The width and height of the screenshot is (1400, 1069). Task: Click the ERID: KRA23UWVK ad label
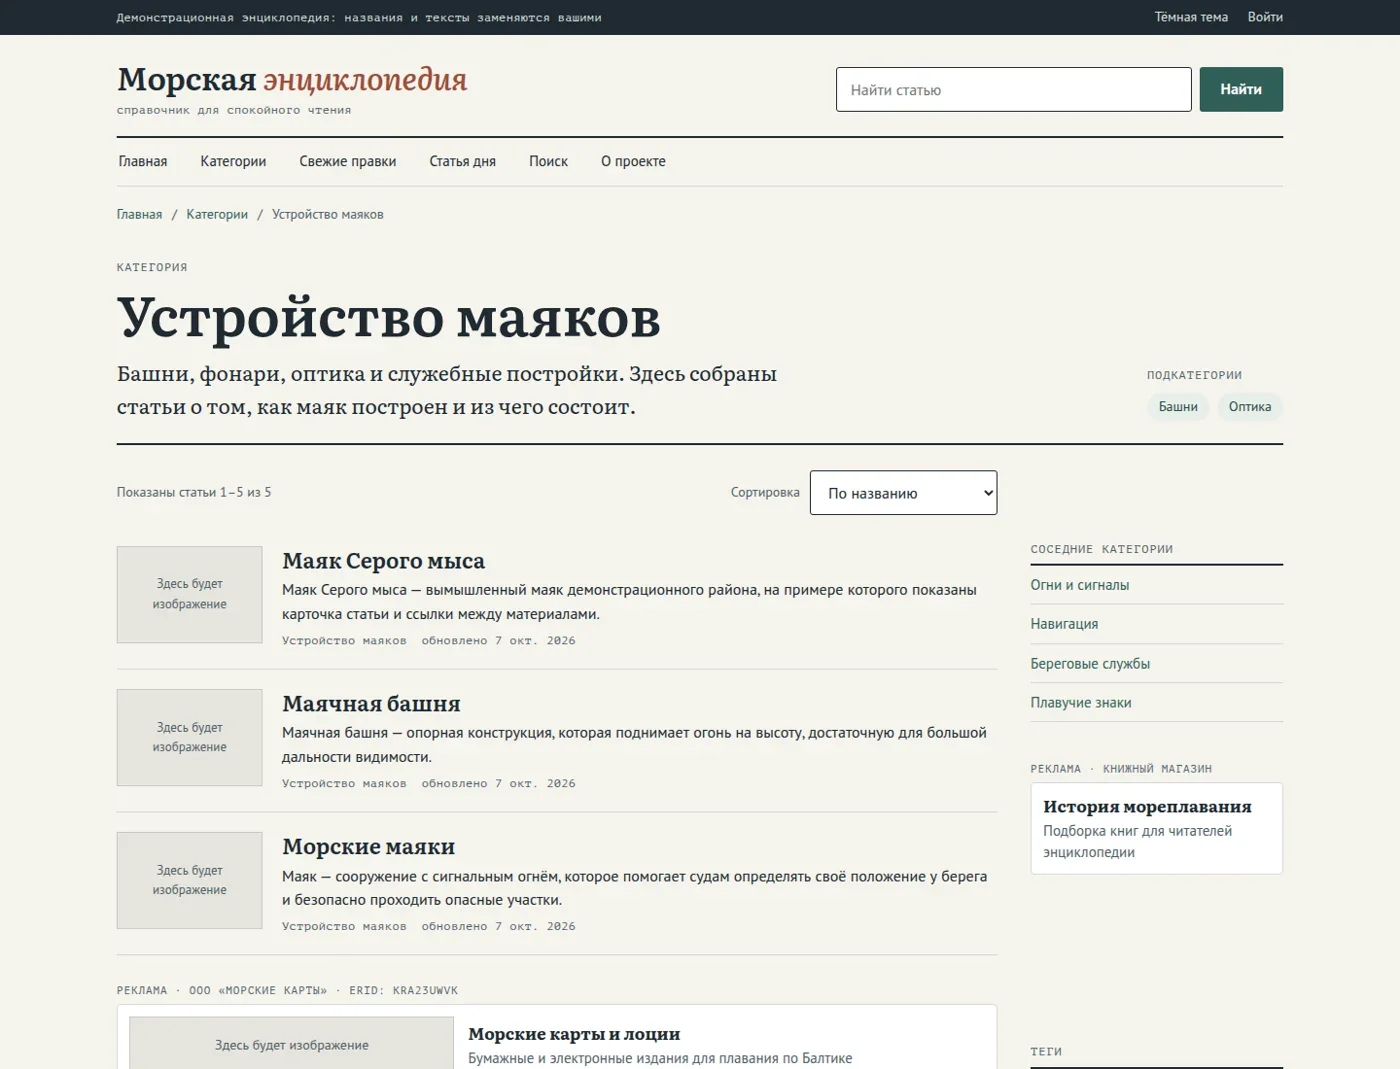[403, 991]
